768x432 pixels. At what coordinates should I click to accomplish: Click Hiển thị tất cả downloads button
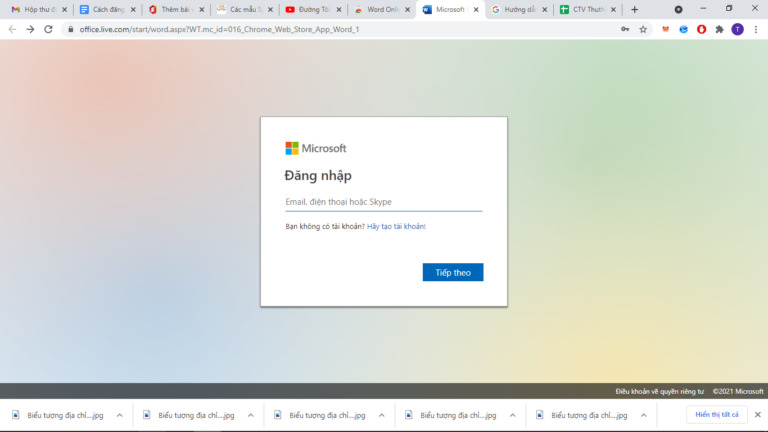point(717,414)
